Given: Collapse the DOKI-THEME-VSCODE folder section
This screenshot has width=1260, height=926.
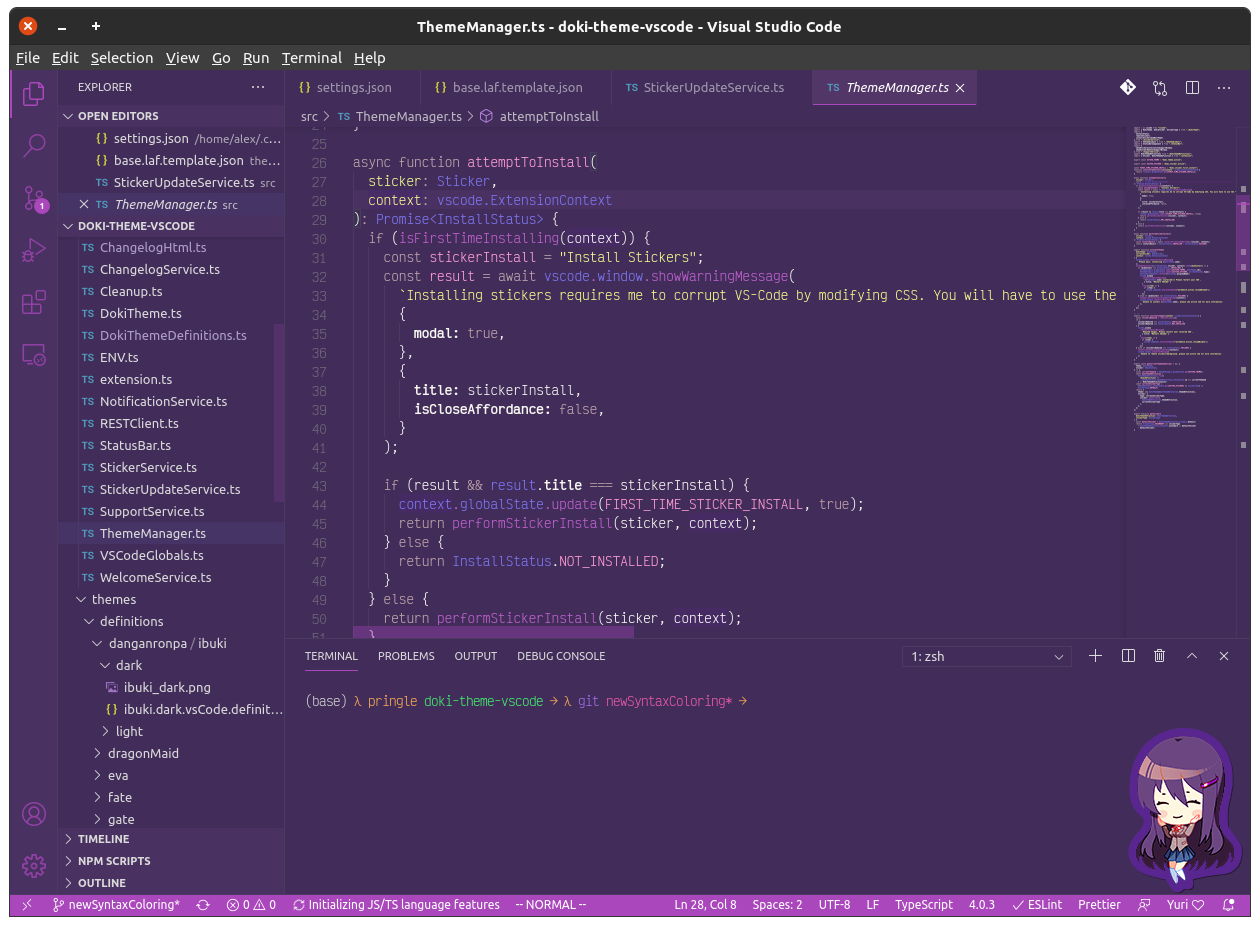Looking at the screenshot, I should [171, 226].
